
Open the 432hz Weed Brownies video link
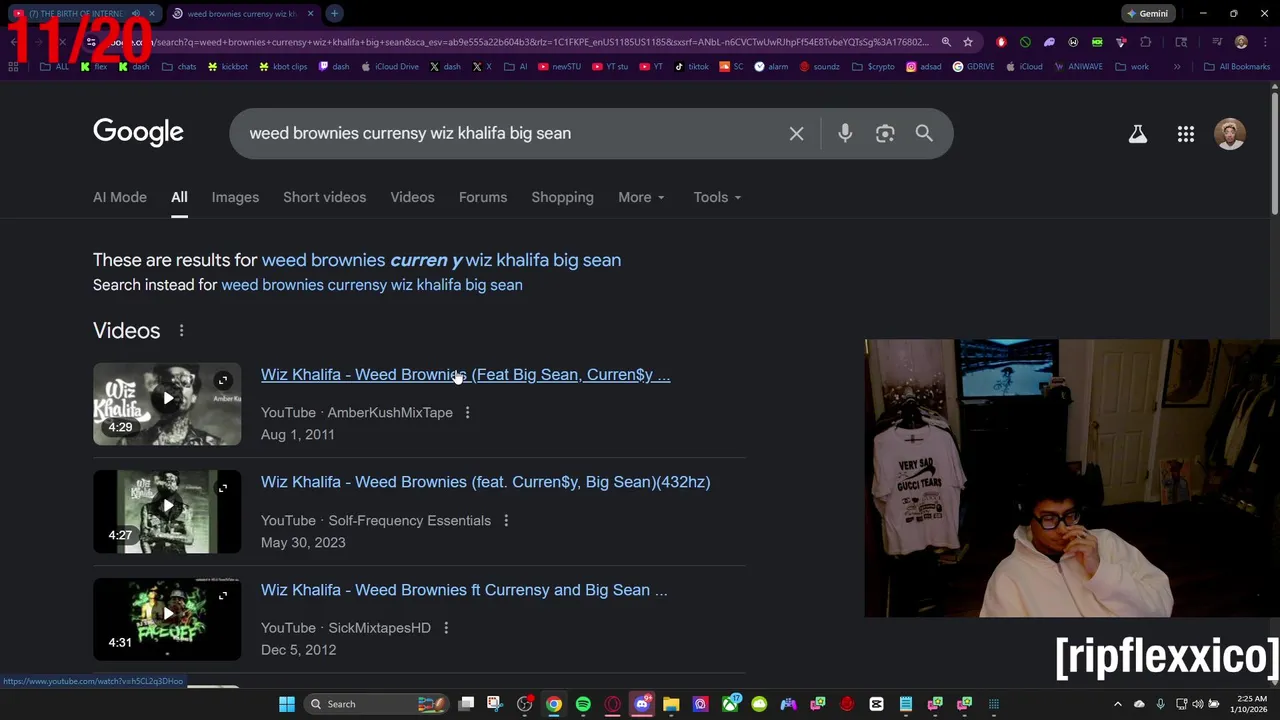pos(485,482)
